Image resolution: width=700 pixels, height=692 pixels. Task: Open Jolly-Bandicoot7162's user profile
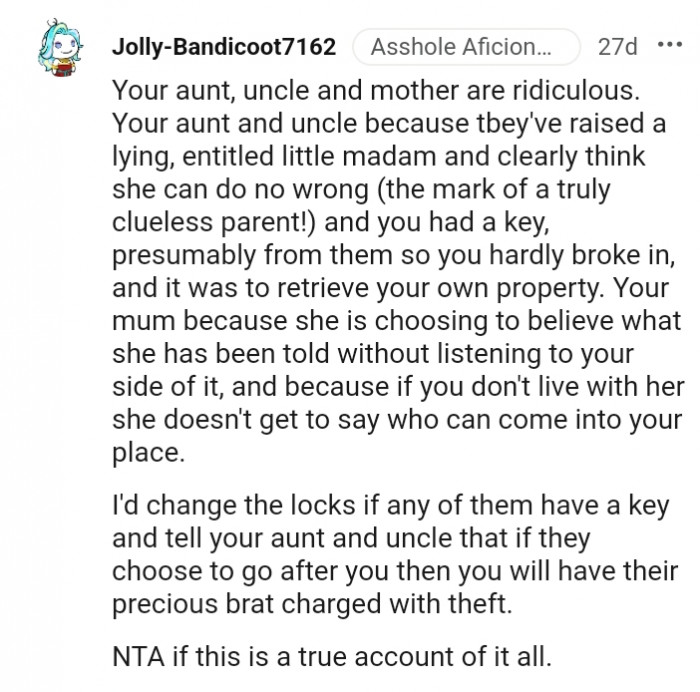223,46
